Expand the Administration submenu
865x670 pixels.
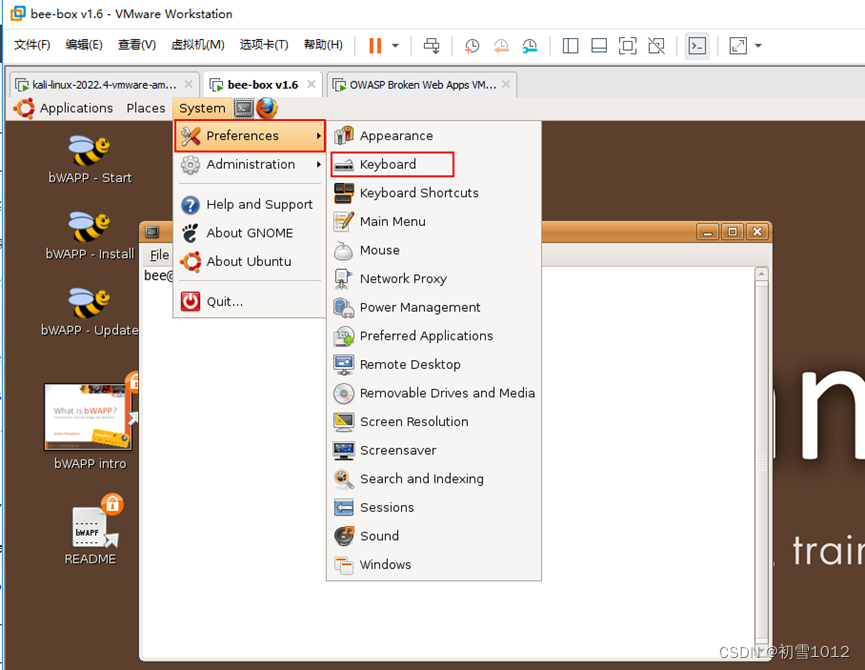(x=250, y=164)
